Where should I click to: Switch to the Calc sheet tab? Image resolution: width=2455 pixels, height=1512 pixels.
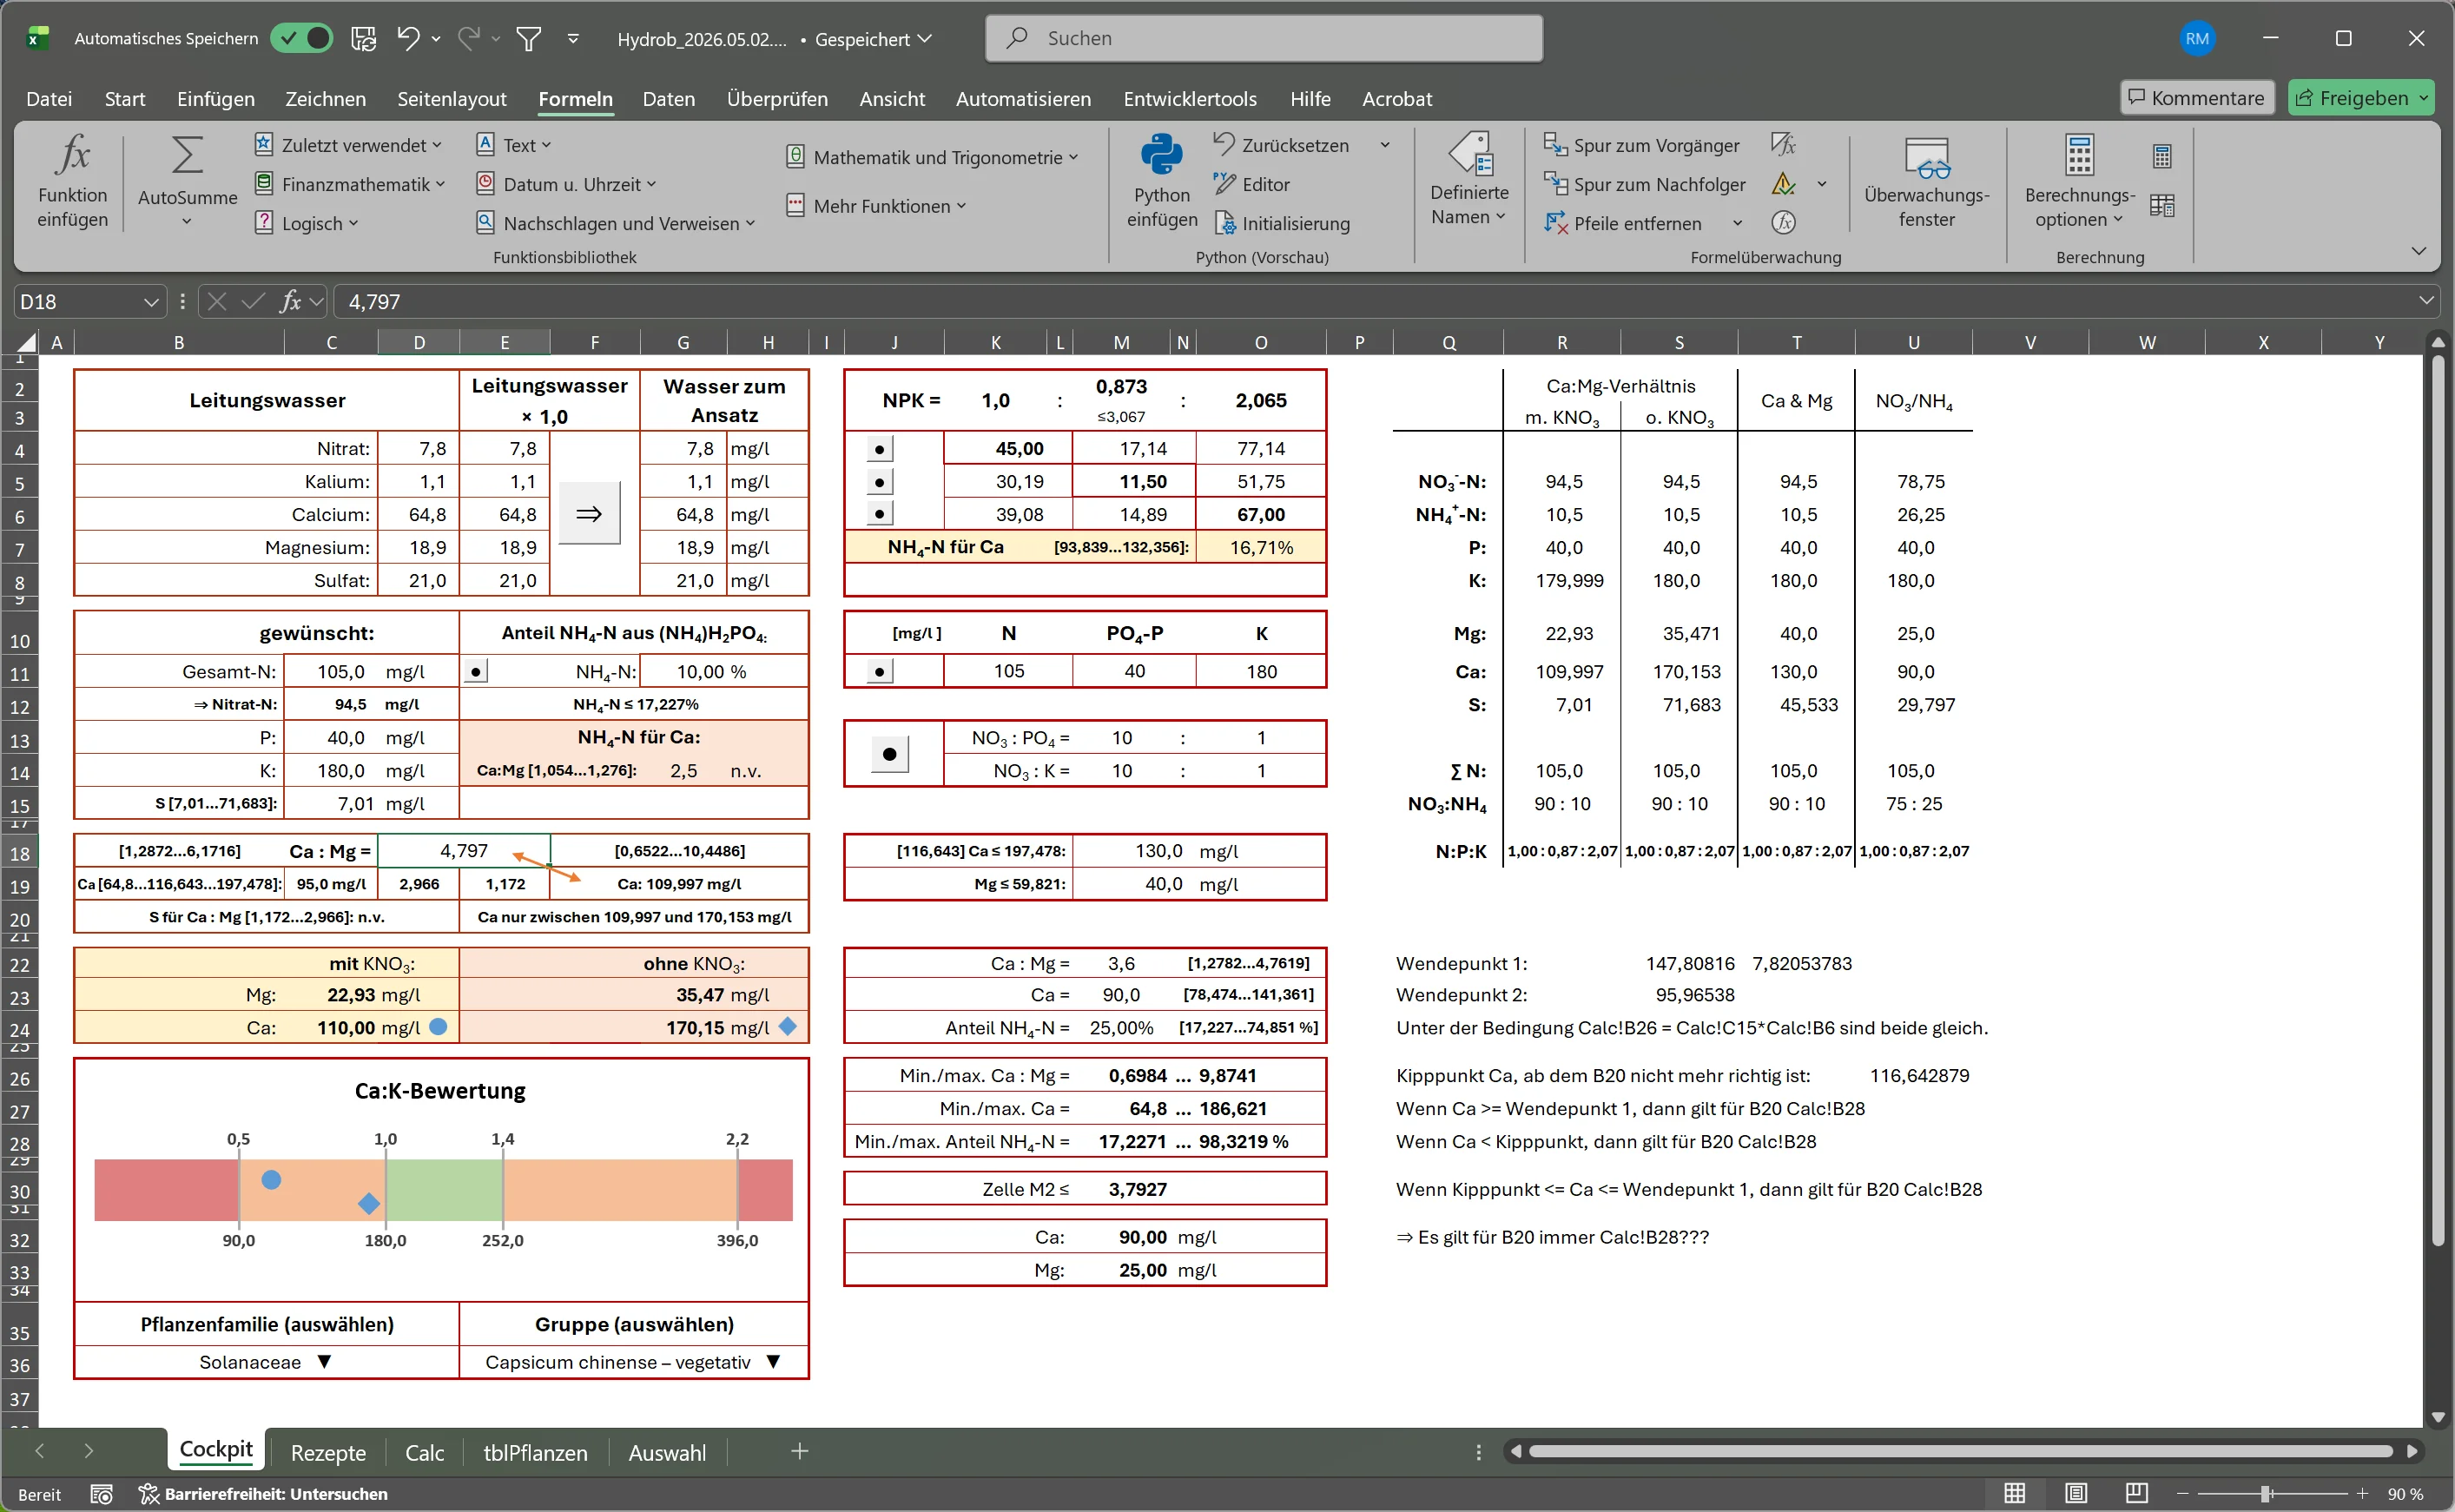click(424, 1452)
